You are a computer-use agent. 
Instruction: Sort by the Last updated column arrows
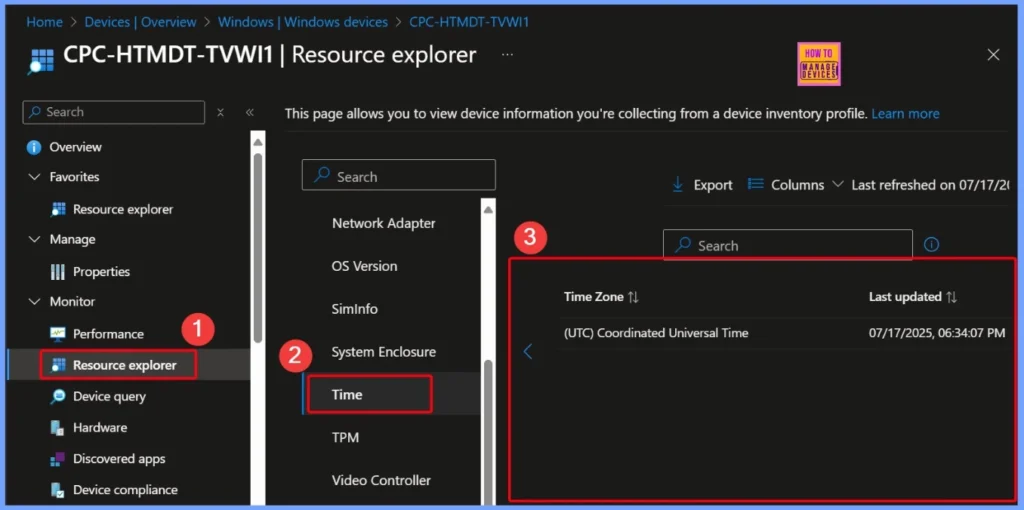pyautogui.click(x=952, y=297)
